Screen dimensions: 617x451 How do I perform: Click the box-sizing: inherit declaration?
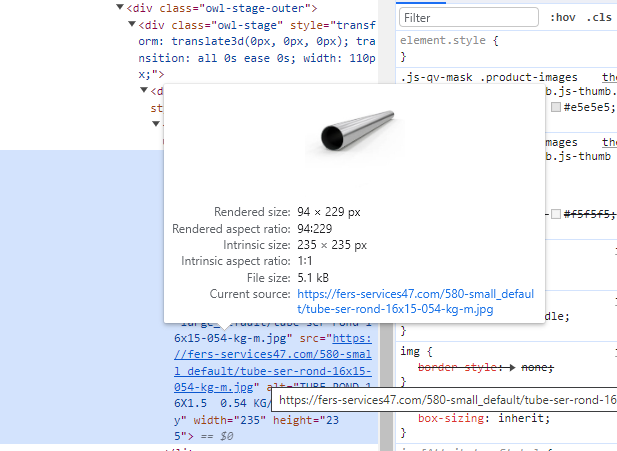click(484, 418)
